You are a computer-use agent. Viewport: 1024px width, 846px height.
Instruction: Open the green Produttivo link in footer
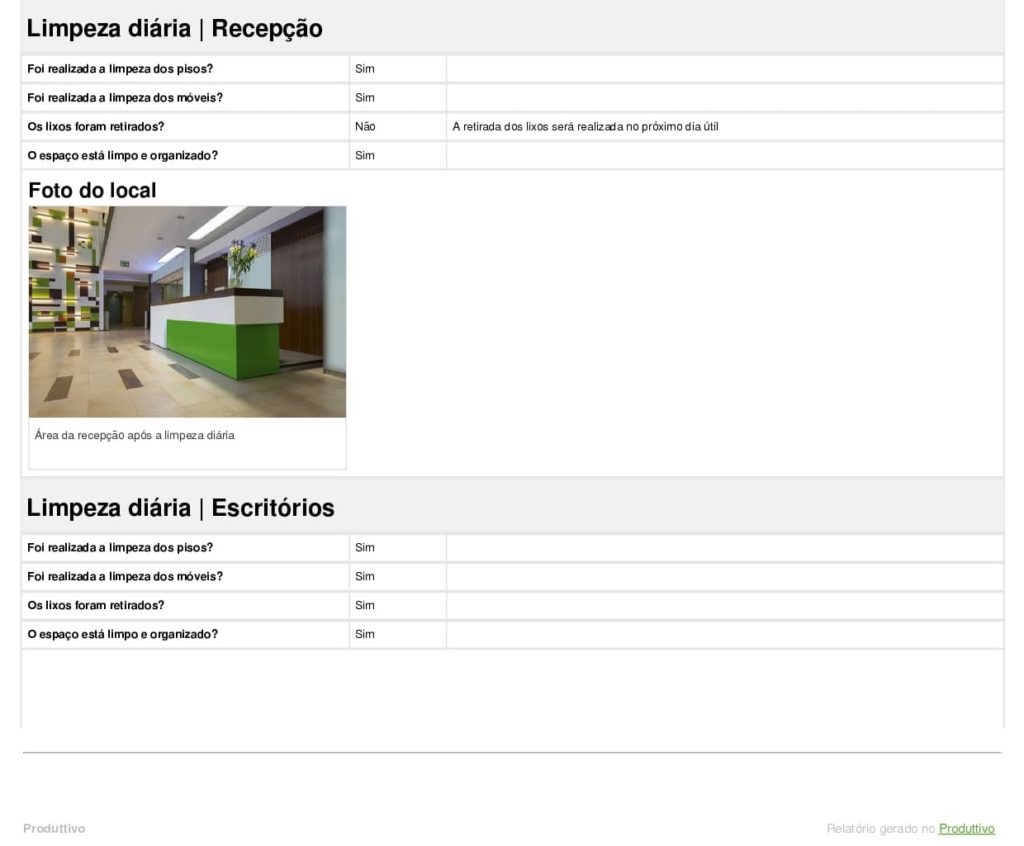pyautogui.click(x=966, y=829)
